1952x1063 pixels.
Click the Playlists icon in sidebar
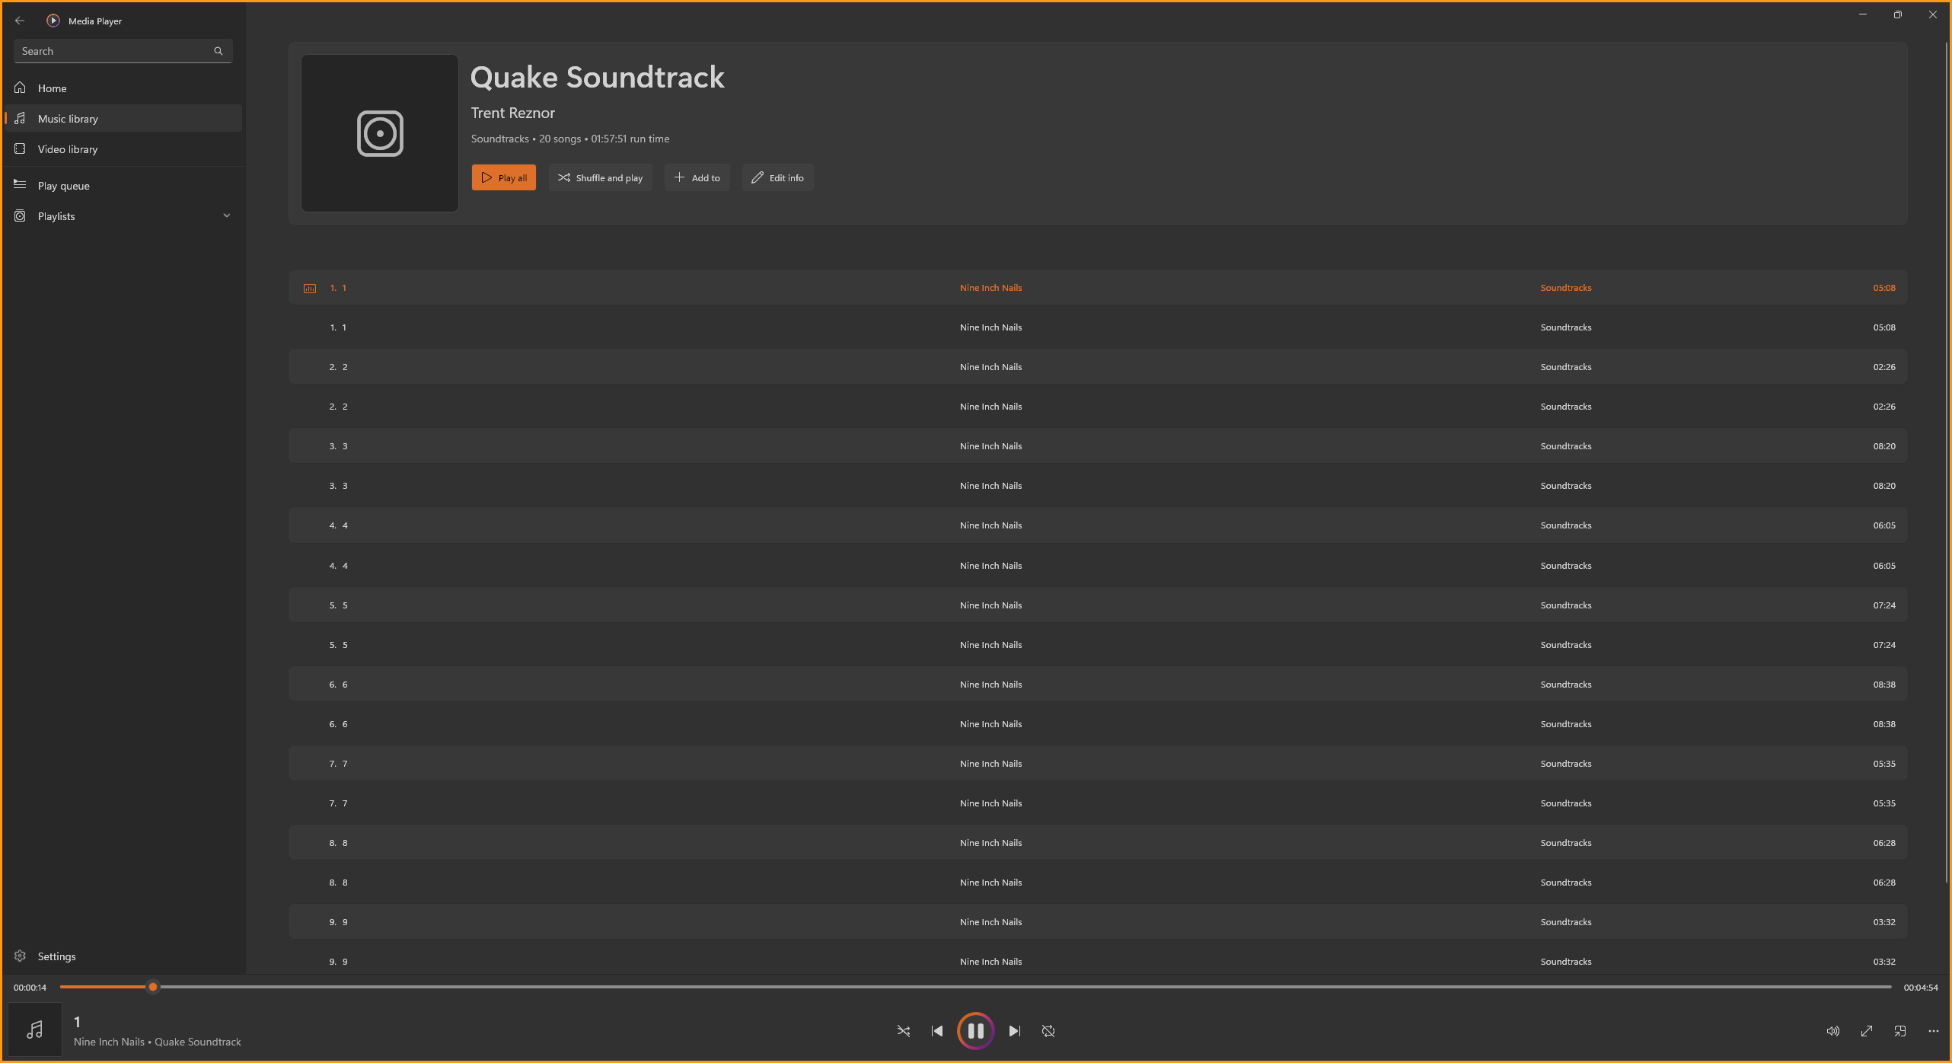coord(20,216)
